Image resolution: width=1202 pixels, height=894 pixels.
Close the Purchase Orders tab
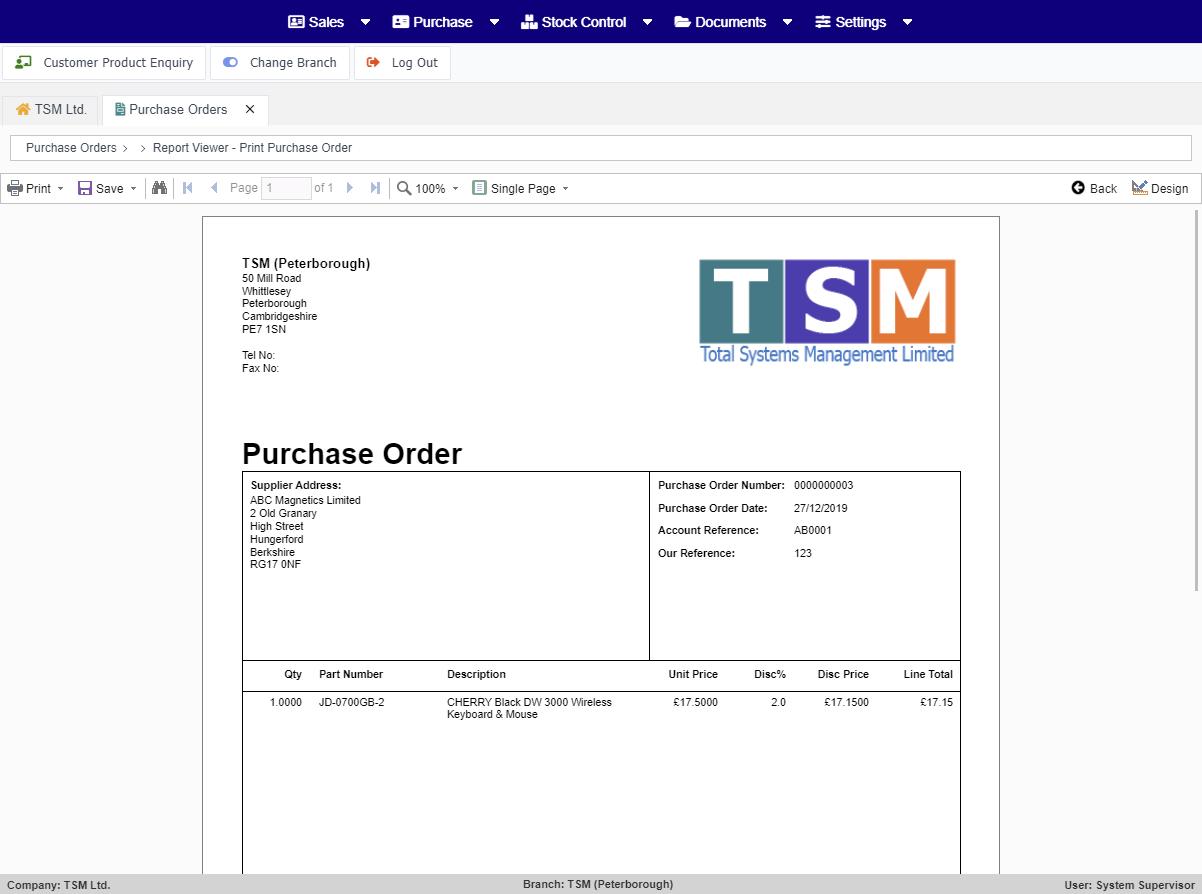(x=250, y=109)
